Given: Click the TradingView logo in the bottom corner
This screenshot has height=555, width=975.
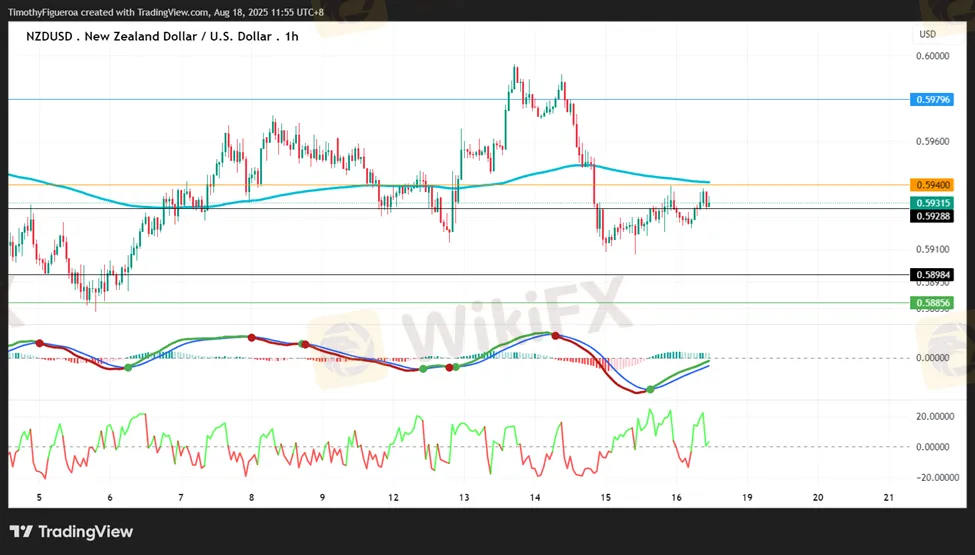Looking at the screenshot, I should coord(71,532).
